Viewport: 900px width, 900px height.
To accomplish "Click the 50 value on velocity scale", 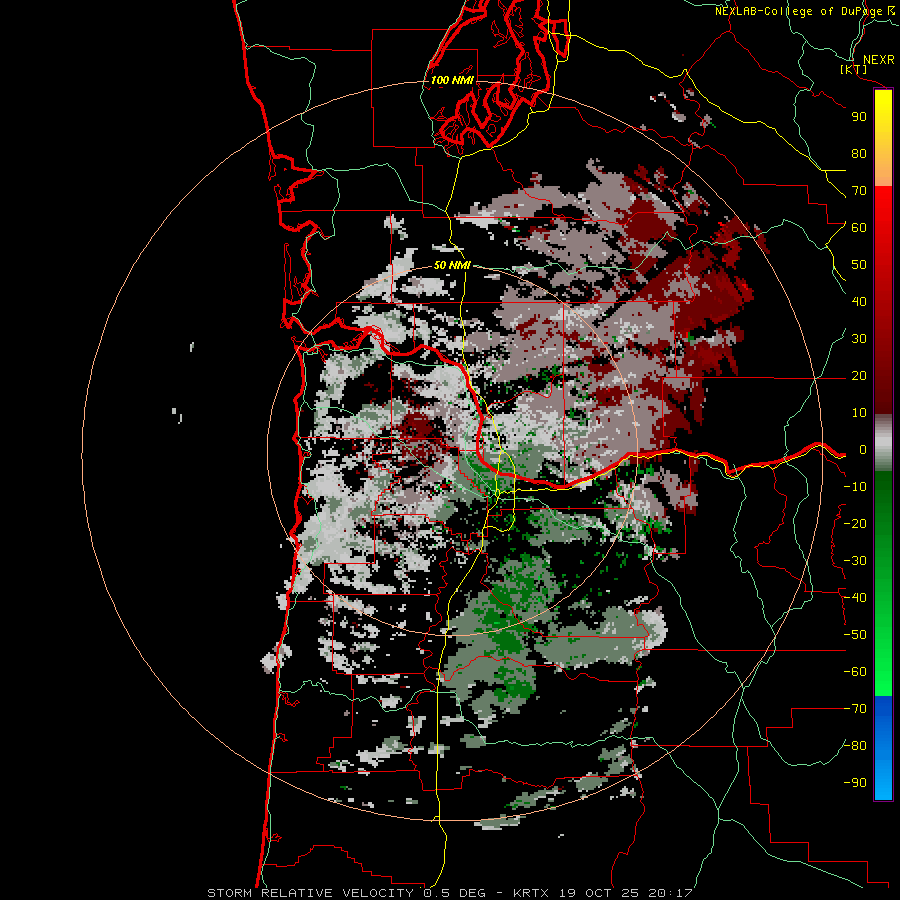I will tap(859, 265).
